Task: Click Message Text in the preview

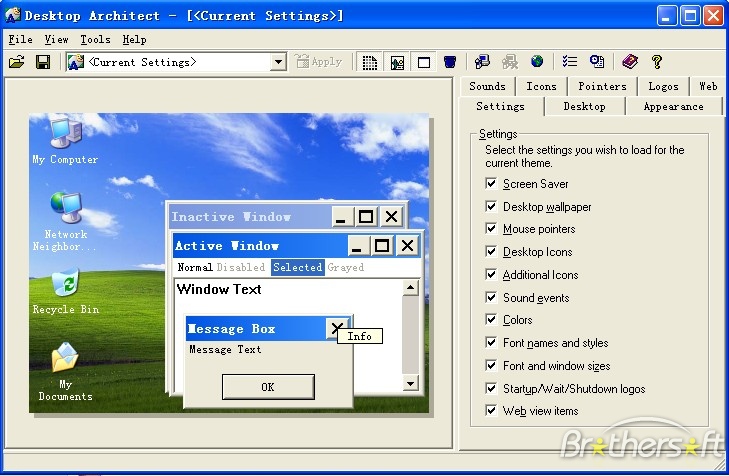Action: [225, 349]
